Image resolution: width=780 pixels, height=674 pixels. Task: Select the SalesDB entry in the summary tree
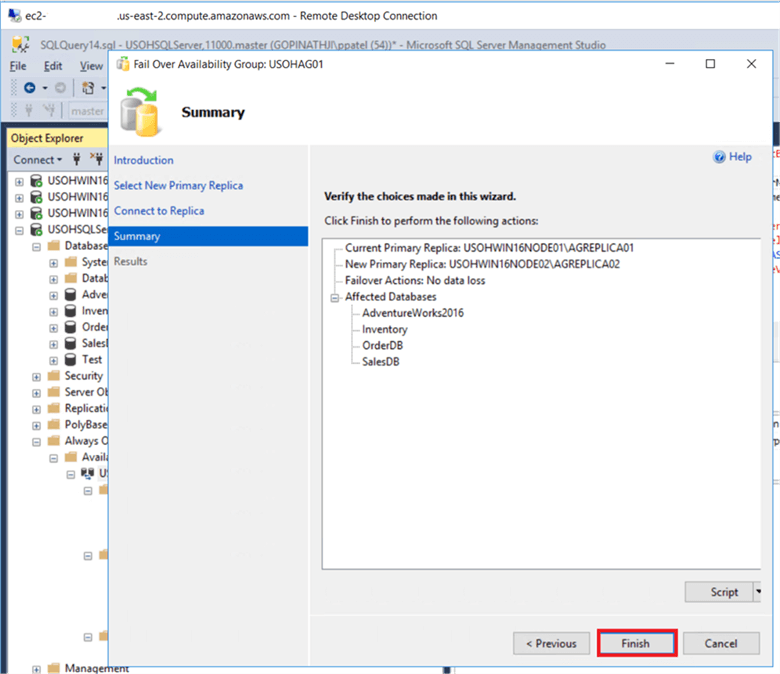381,362
